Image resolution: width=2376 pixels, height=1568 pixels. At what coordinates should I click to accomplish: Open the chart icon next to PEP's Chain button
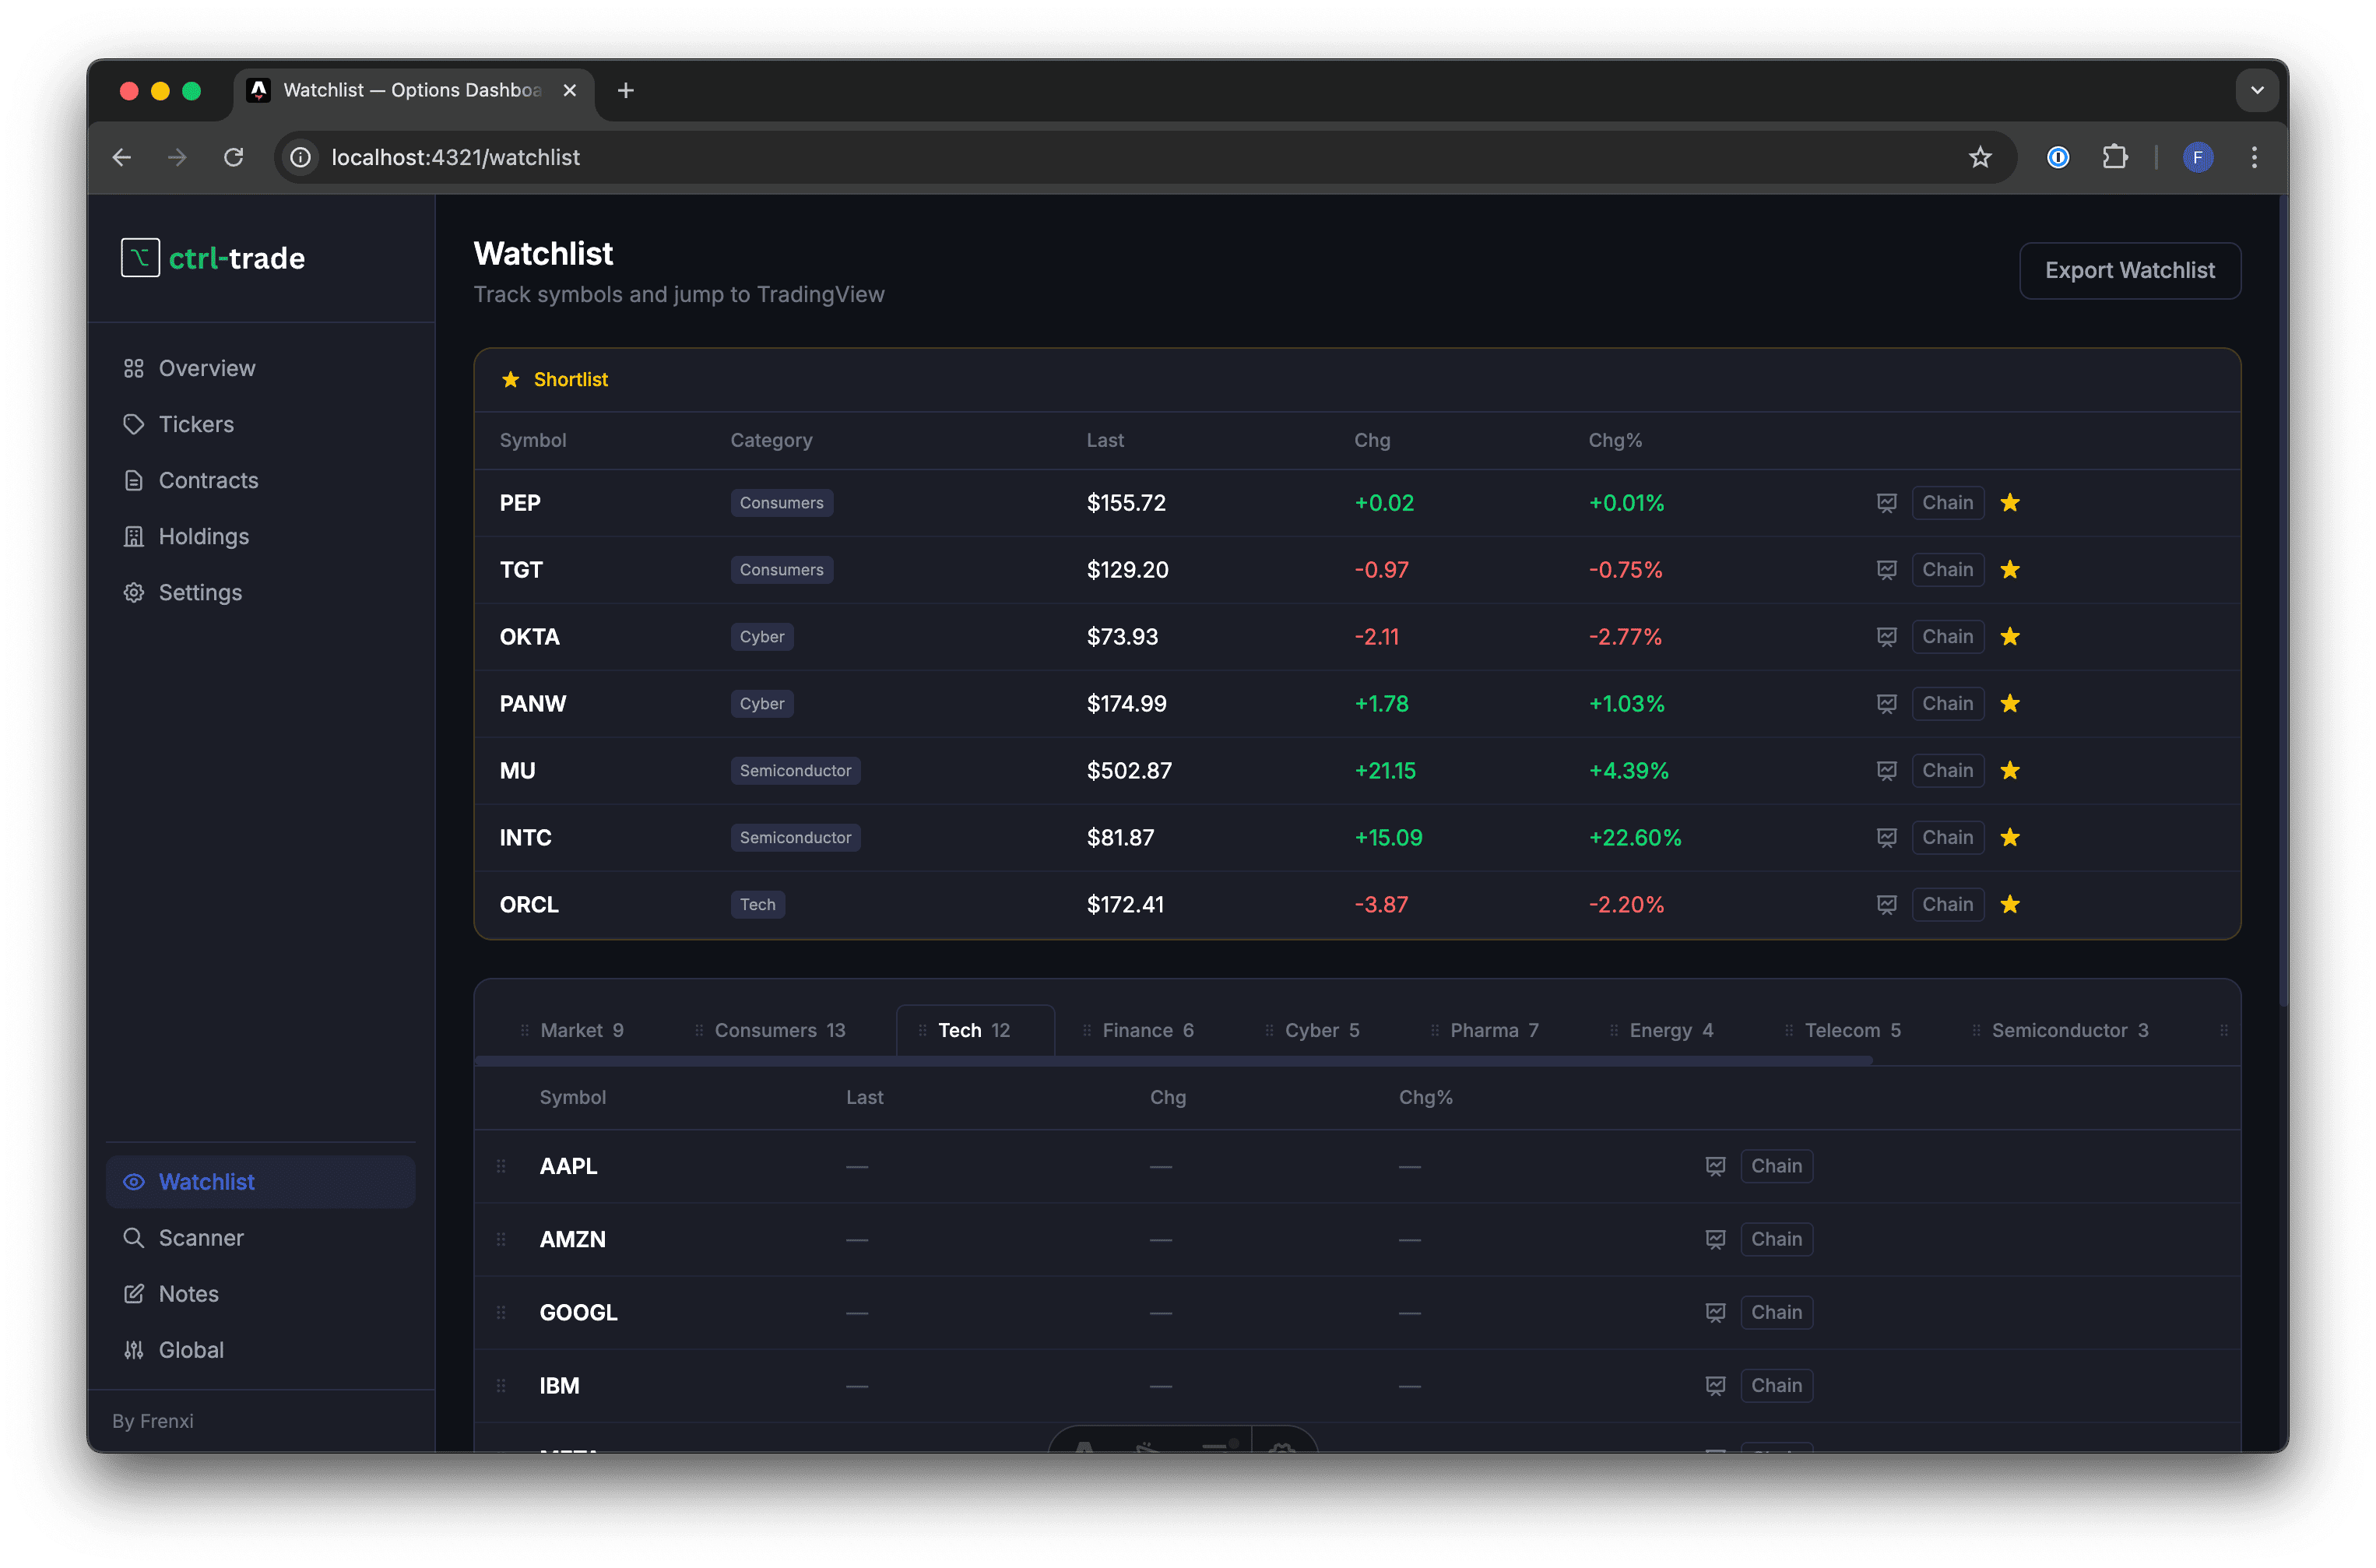[x=1886, y=503]
